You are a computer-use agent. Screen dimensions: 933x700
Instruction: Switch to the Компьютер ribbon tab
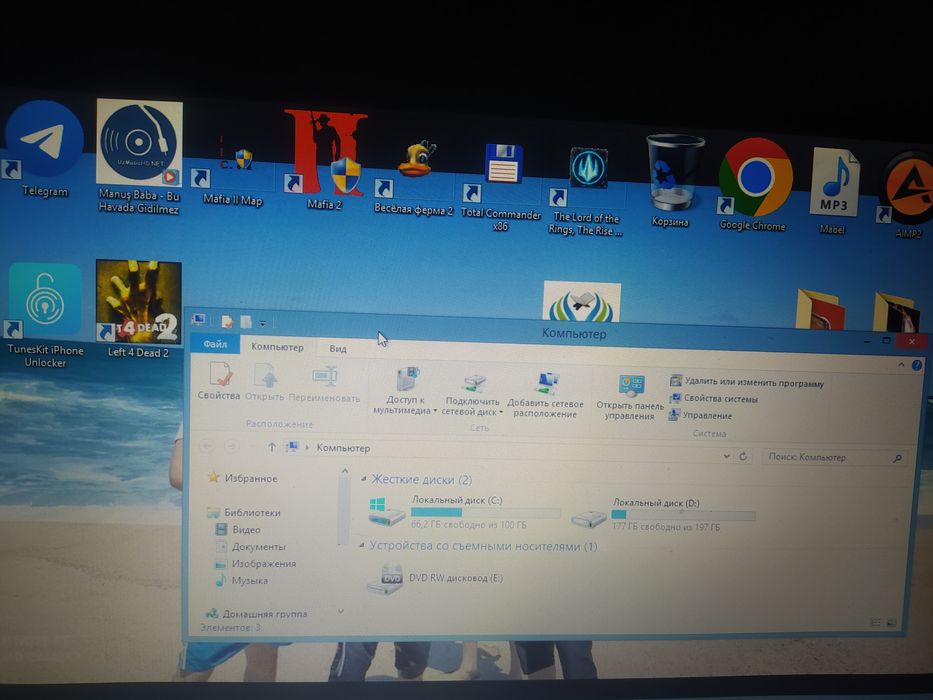coord(277,346)
